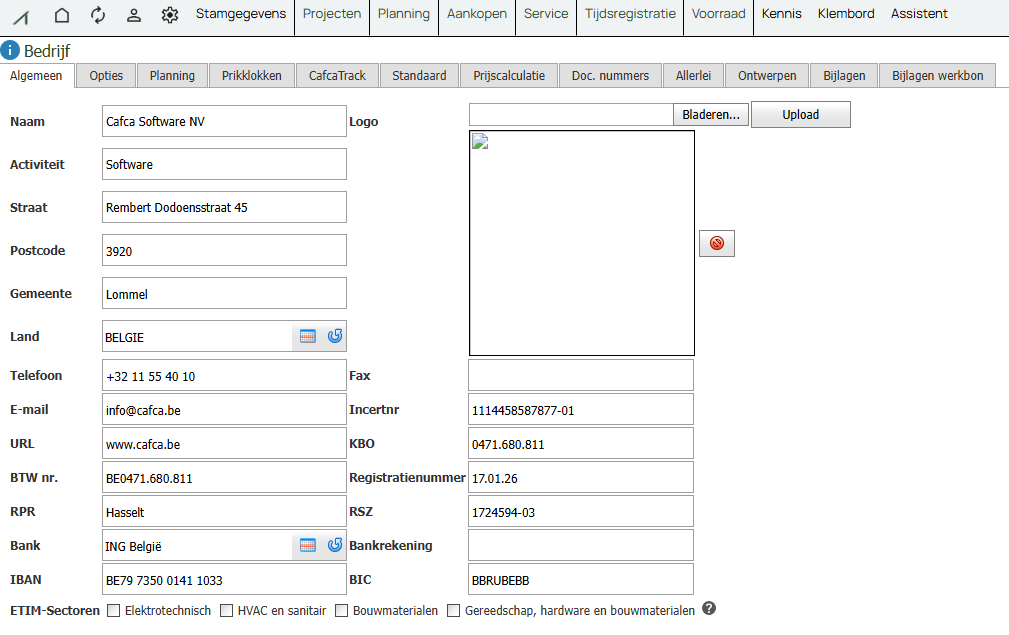Open the Service menu

pos(546,14)
